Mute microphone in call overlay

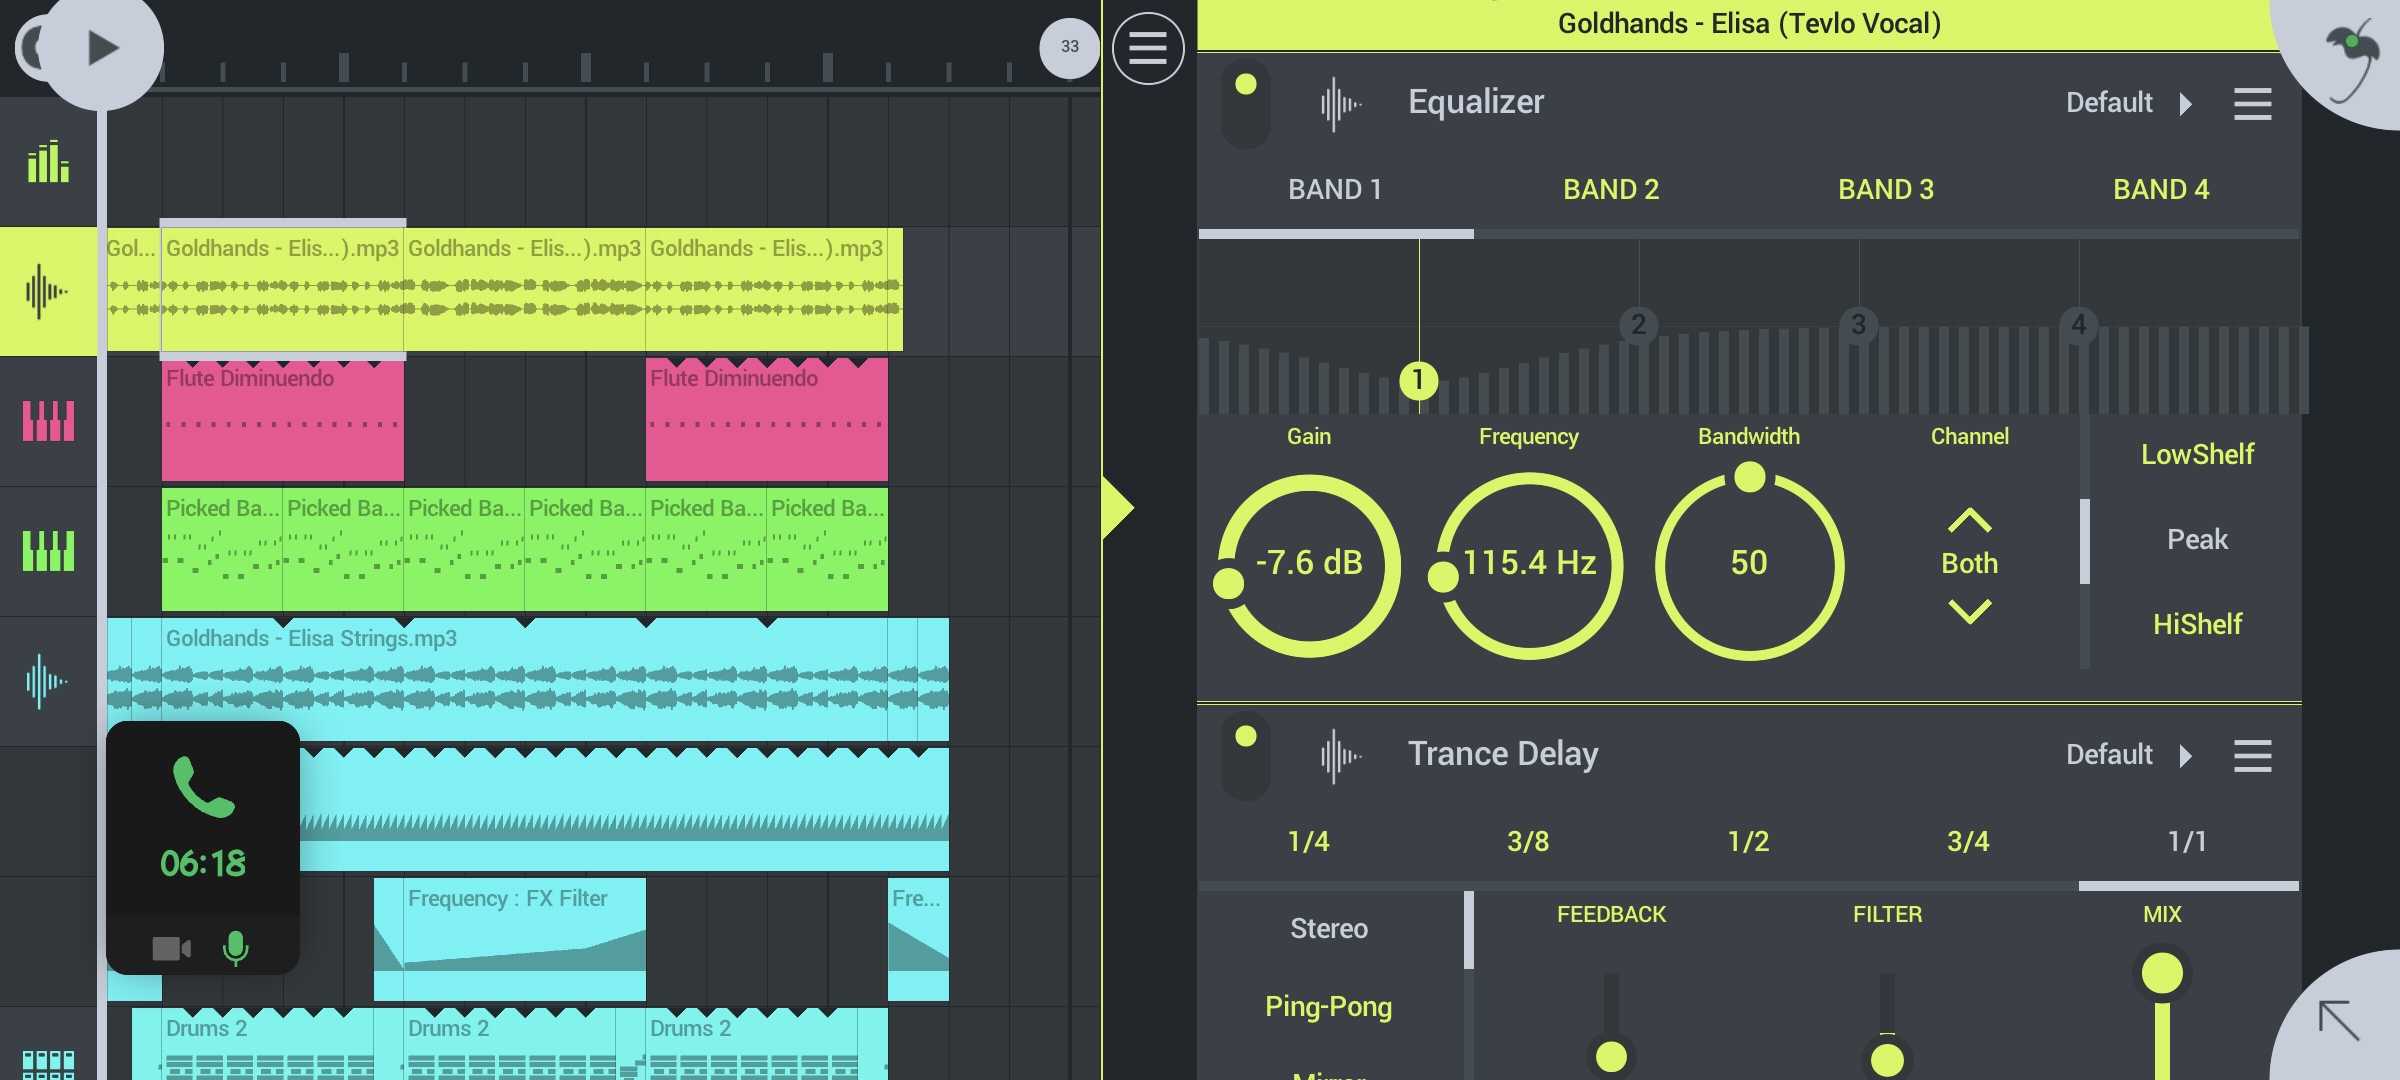pyautogui.click(x=236, y=948)
